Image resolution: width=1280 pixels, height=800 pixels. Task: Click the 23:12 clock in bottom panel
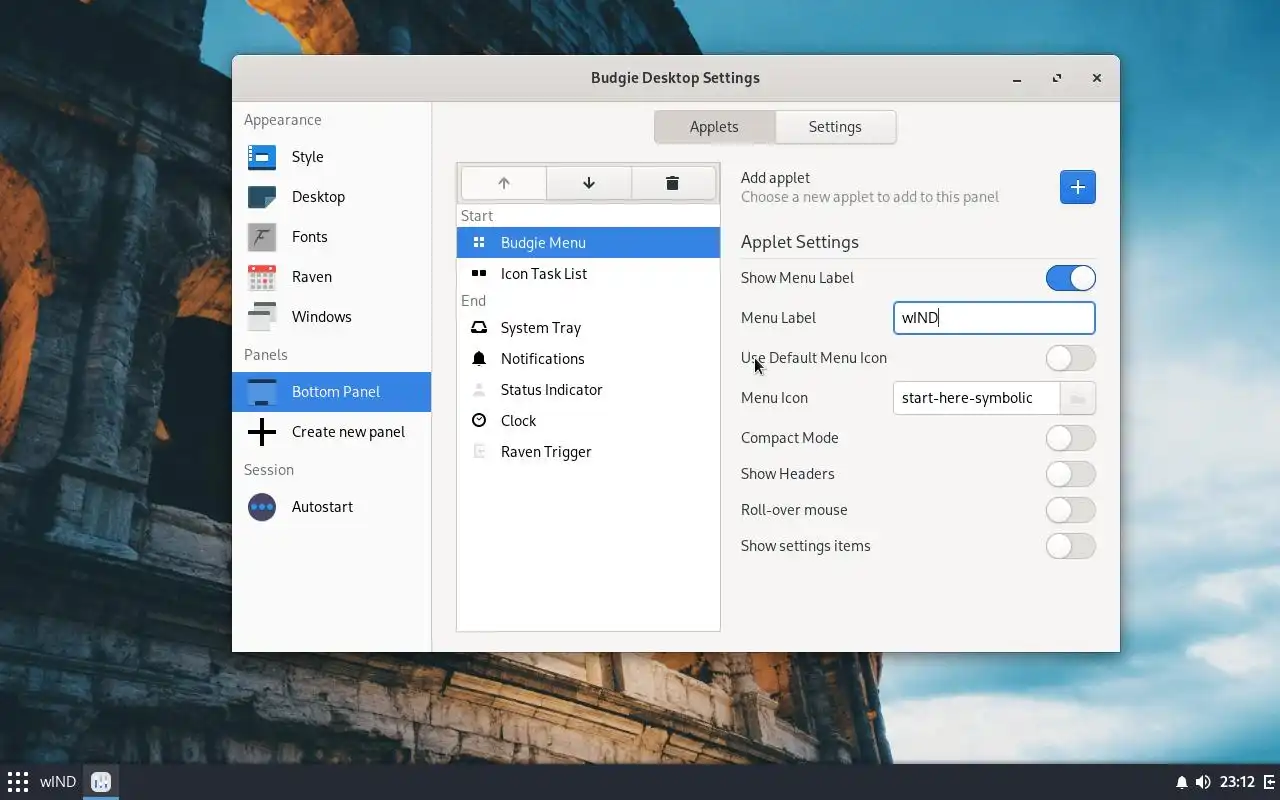[x=1237, y=782]
